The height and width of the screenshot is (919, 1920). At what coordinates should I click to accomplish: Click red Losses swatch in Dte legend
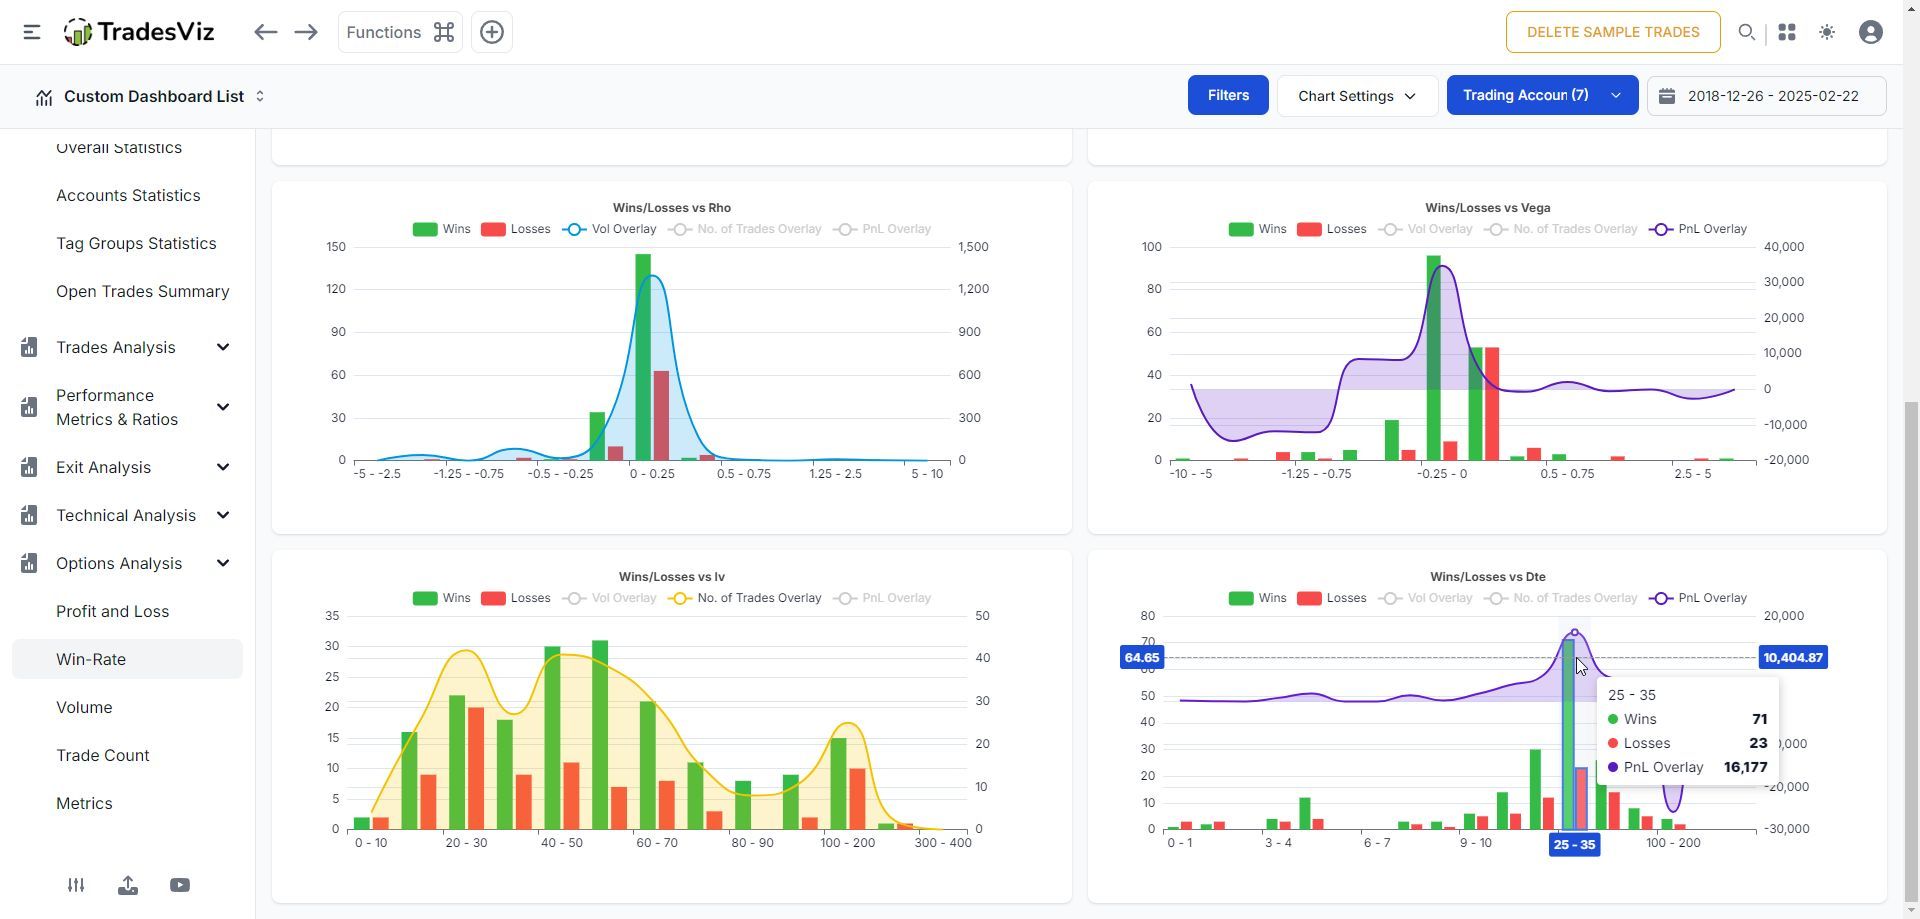pos(1308,598)
